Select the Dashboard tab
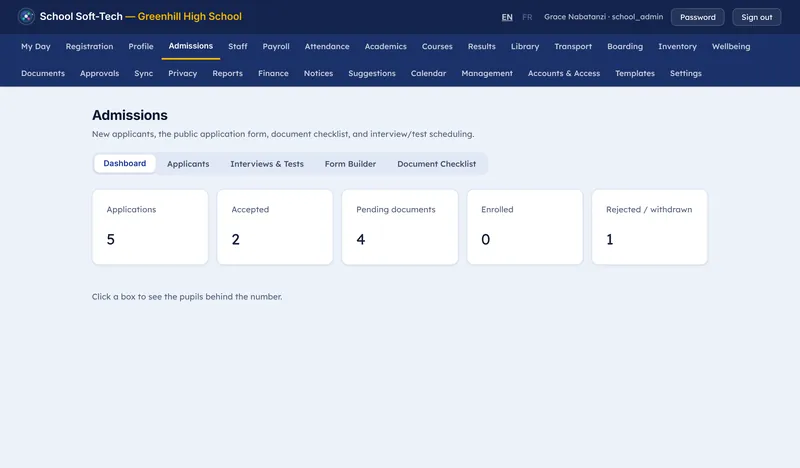The width and height of the screenshot is (800, 468). (x=124, y=163)
